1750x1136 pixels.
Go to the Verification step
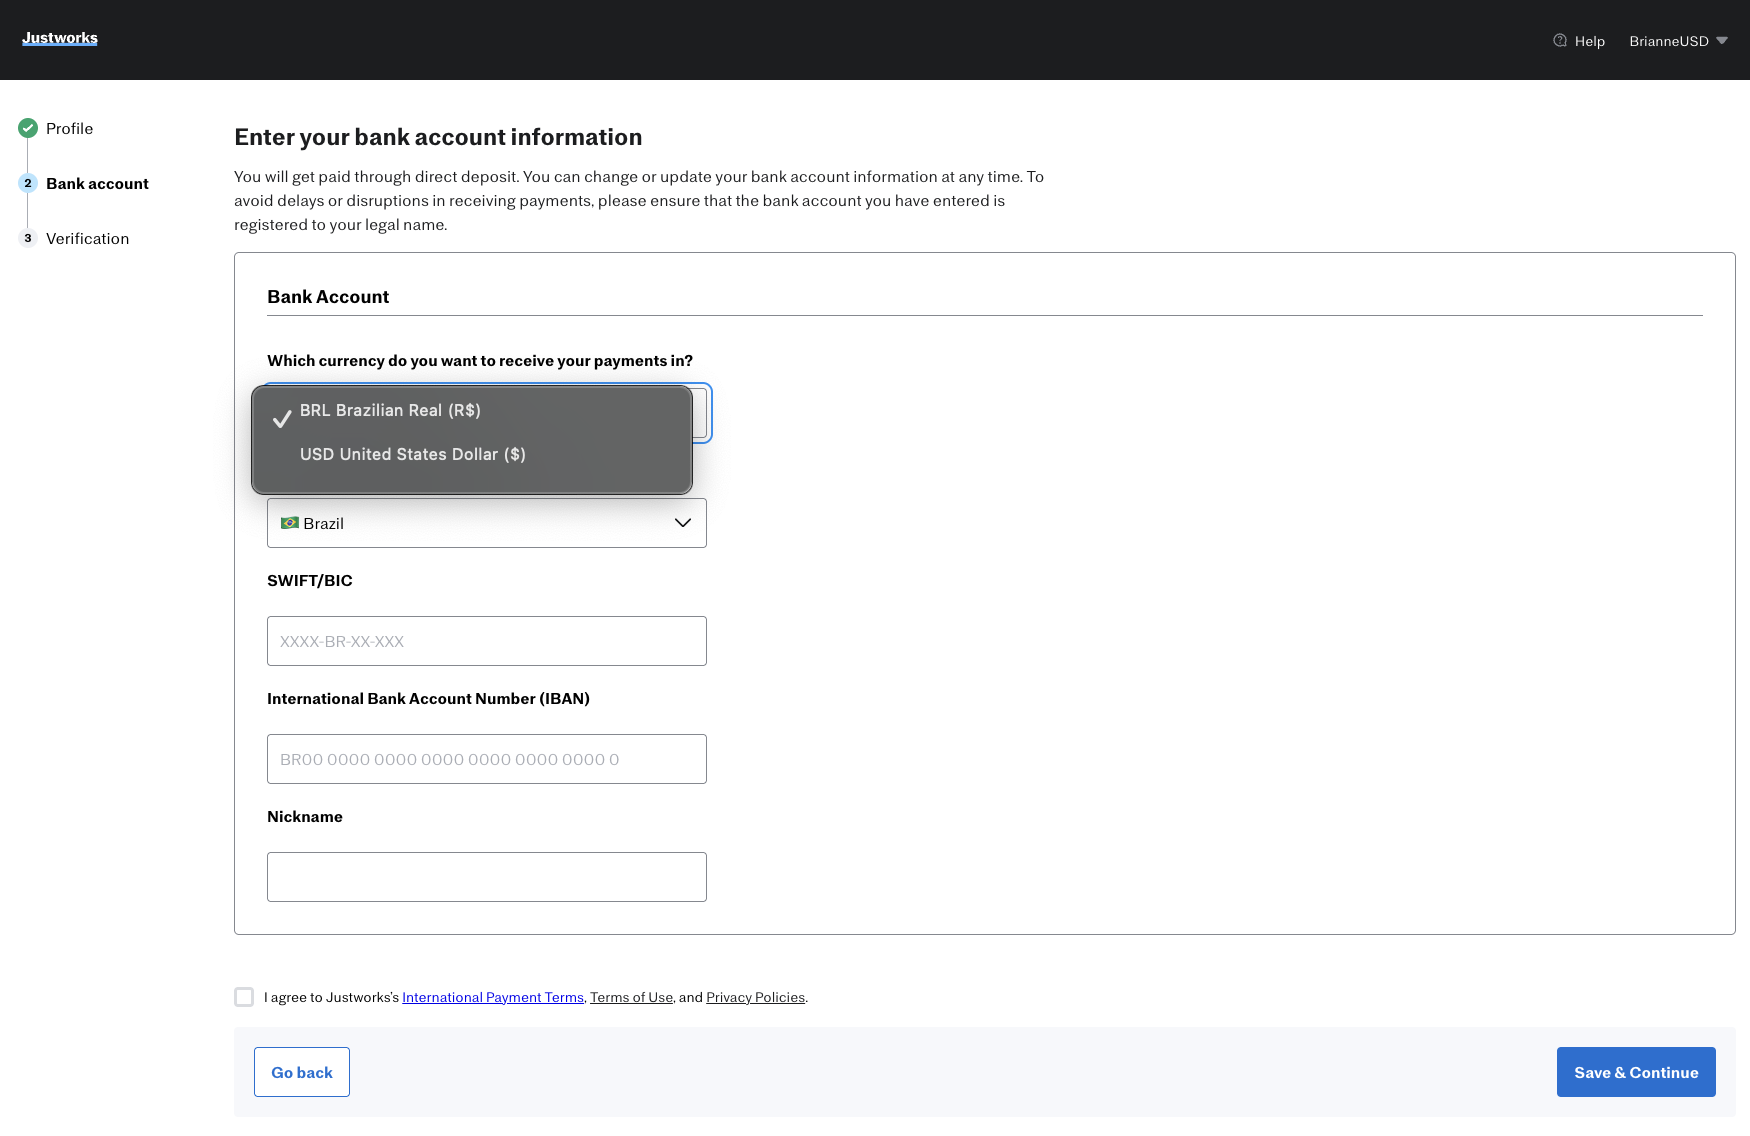coord(87,238)
